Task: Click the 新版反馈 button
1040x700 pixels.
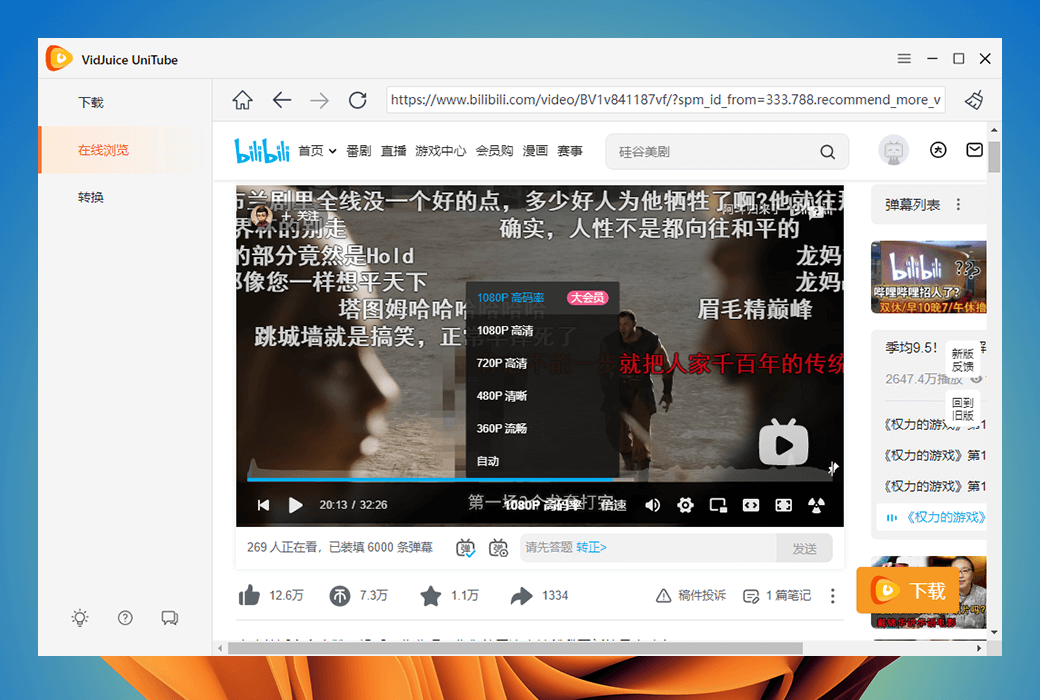Action: coord(962,360)
